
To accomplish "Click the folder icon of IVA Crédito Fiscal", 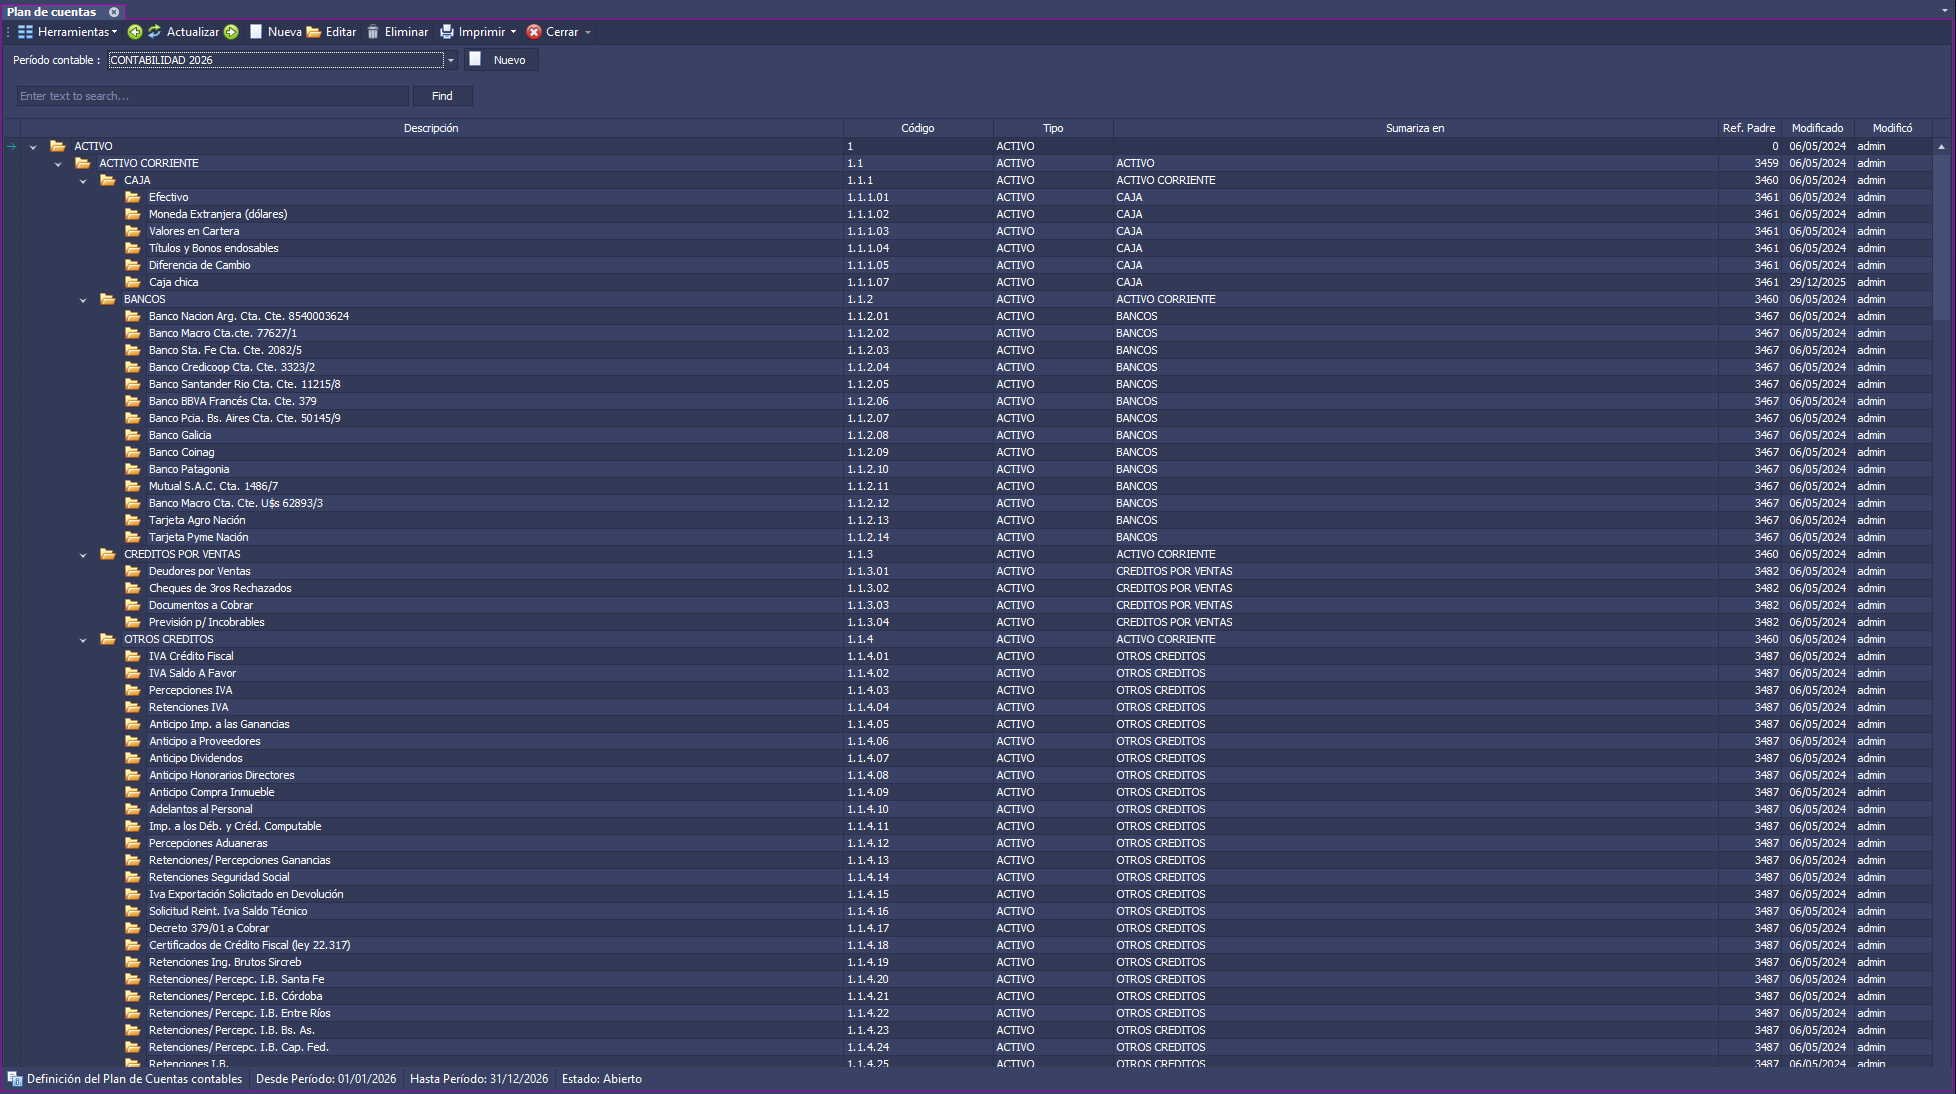I will [133, 656].
